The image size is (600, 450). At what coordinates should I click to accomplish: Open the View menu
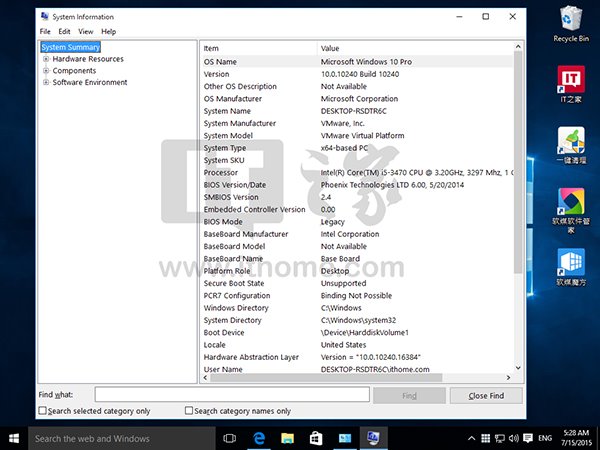(86, 31)
